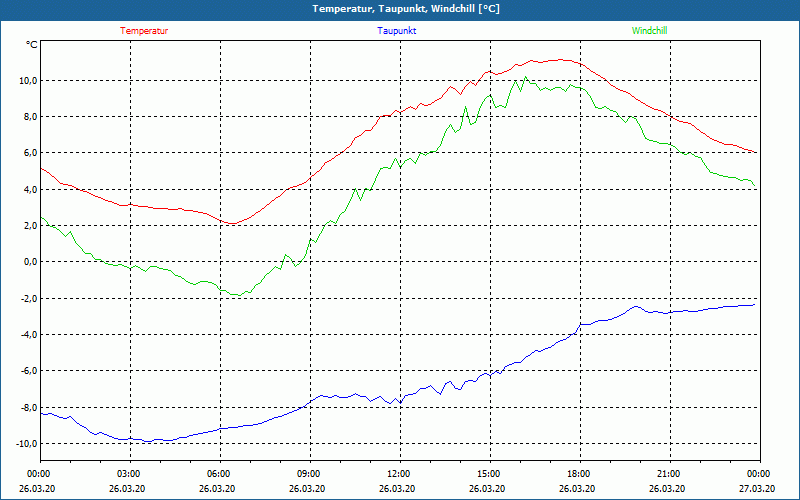Click the 09:00 time axis label
Image resolution: width=800 pixels, height=500 pixels.
pos(310,474)
